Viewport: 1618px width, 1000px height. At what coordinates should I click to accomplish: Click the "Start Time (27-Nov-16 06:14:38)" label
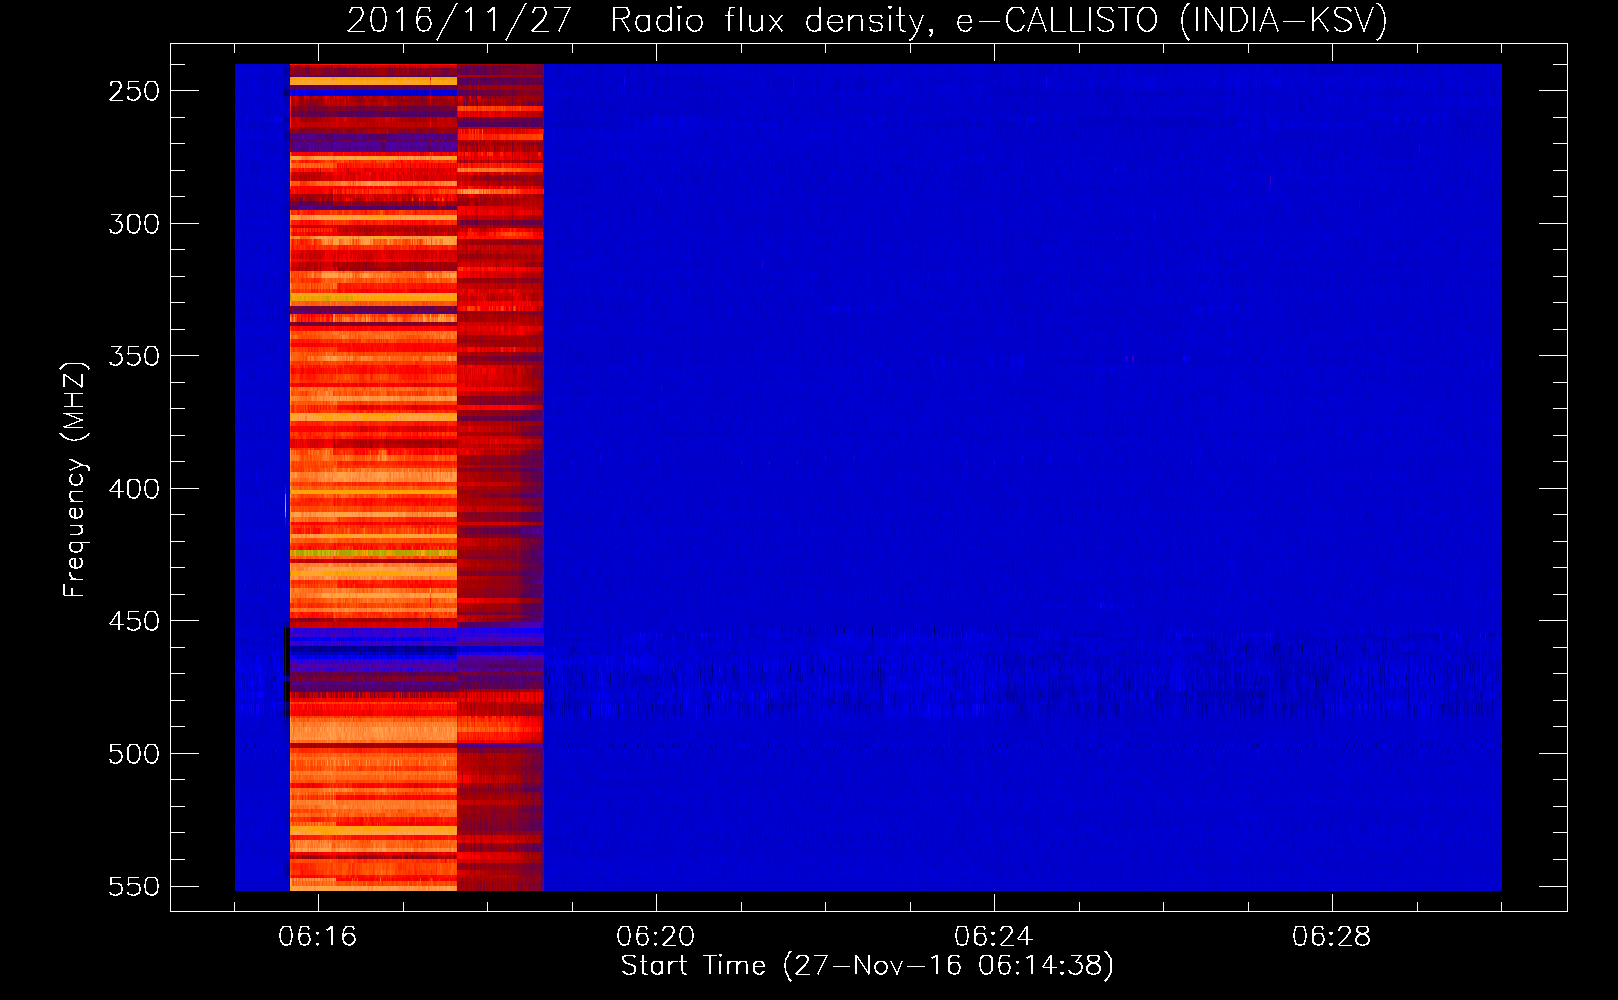867,966
